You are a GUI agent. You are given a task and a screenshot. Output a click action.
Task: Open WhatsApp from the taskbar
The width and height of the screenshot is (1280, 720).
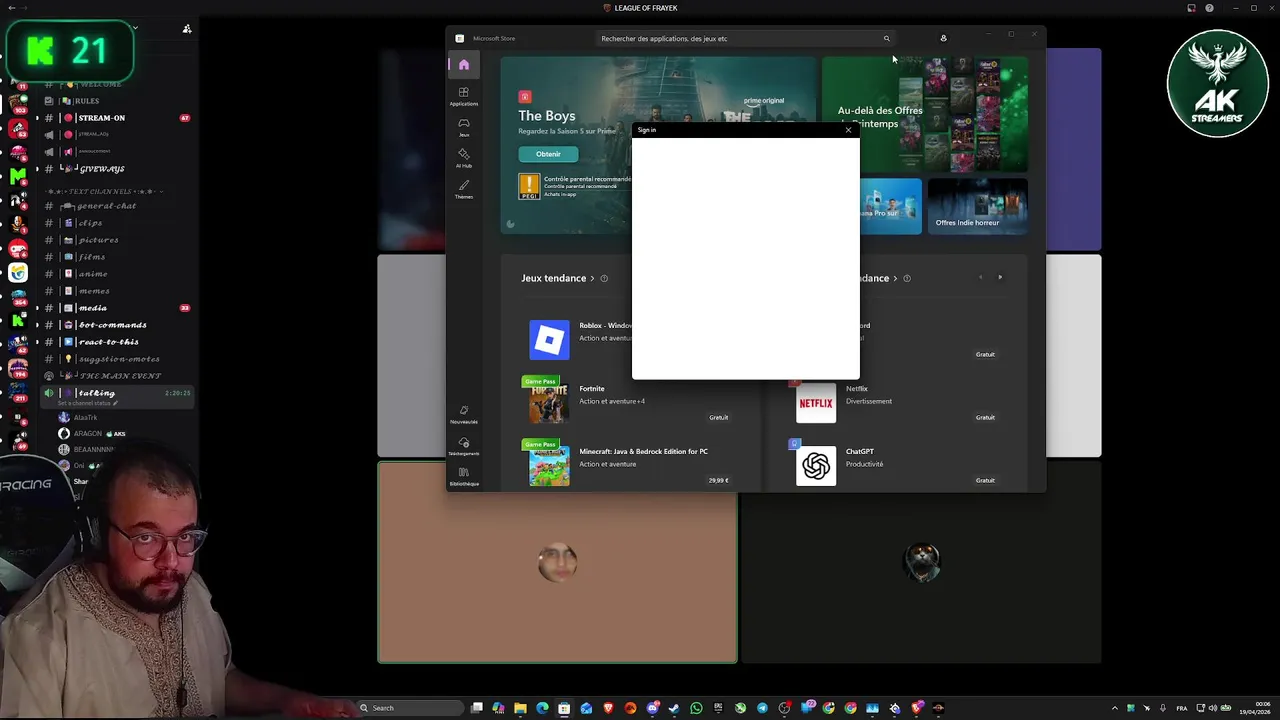click(696, 708)
